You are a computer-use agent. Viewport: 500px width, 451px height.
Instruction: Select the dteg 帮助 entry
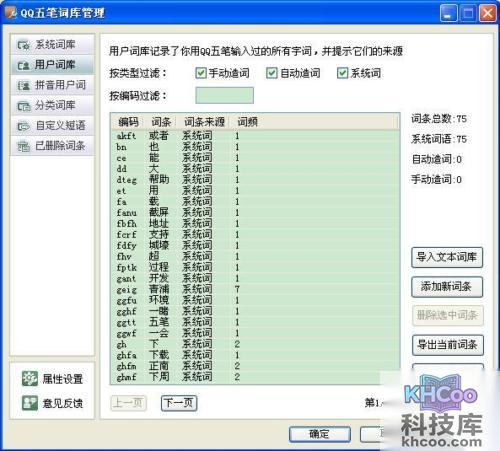(x=255, y=180)
